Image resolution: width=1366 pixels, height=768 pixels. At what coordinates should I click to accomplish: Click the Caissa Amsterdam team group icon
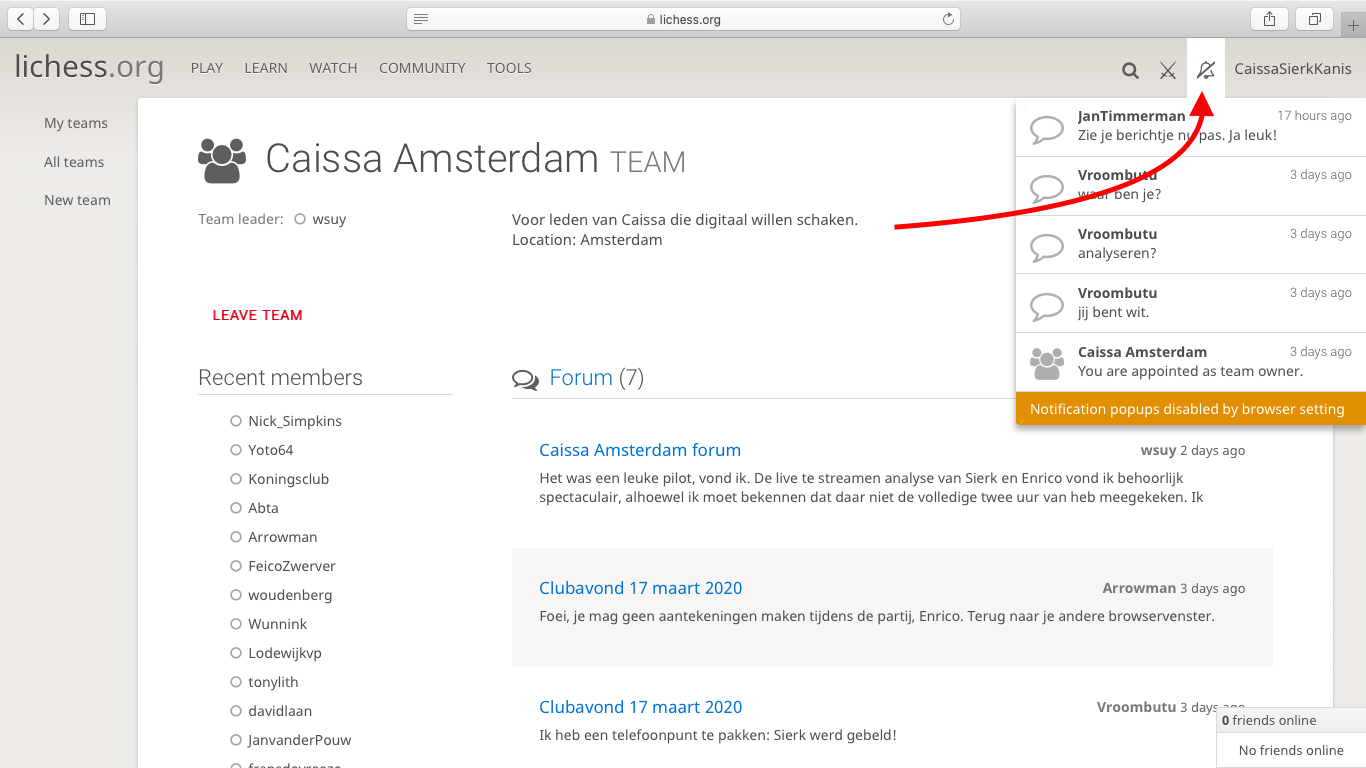[x=222, y=160]
